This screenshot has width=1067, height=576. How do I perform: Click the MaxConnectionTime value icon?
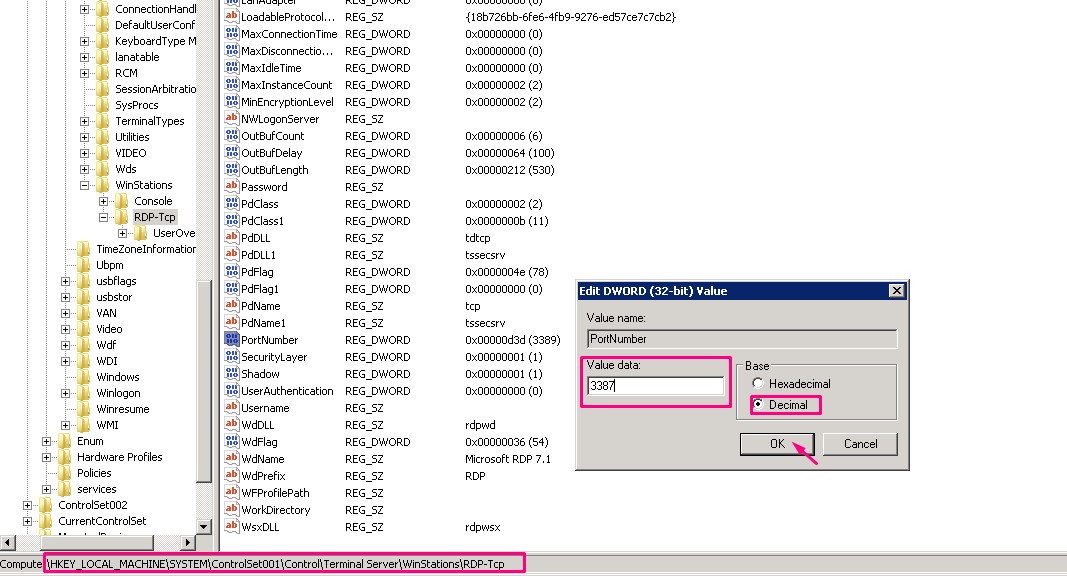[231, 33]
